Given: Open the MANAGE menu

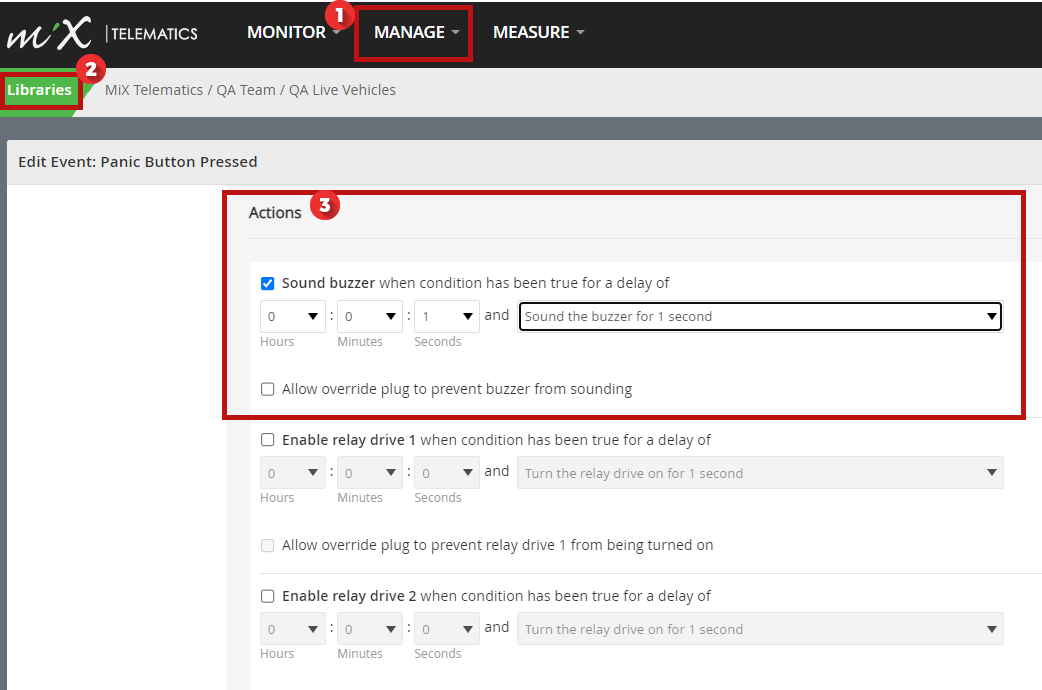Looking at the screenshot, I should pyautogui.click(x=416, y=32).
